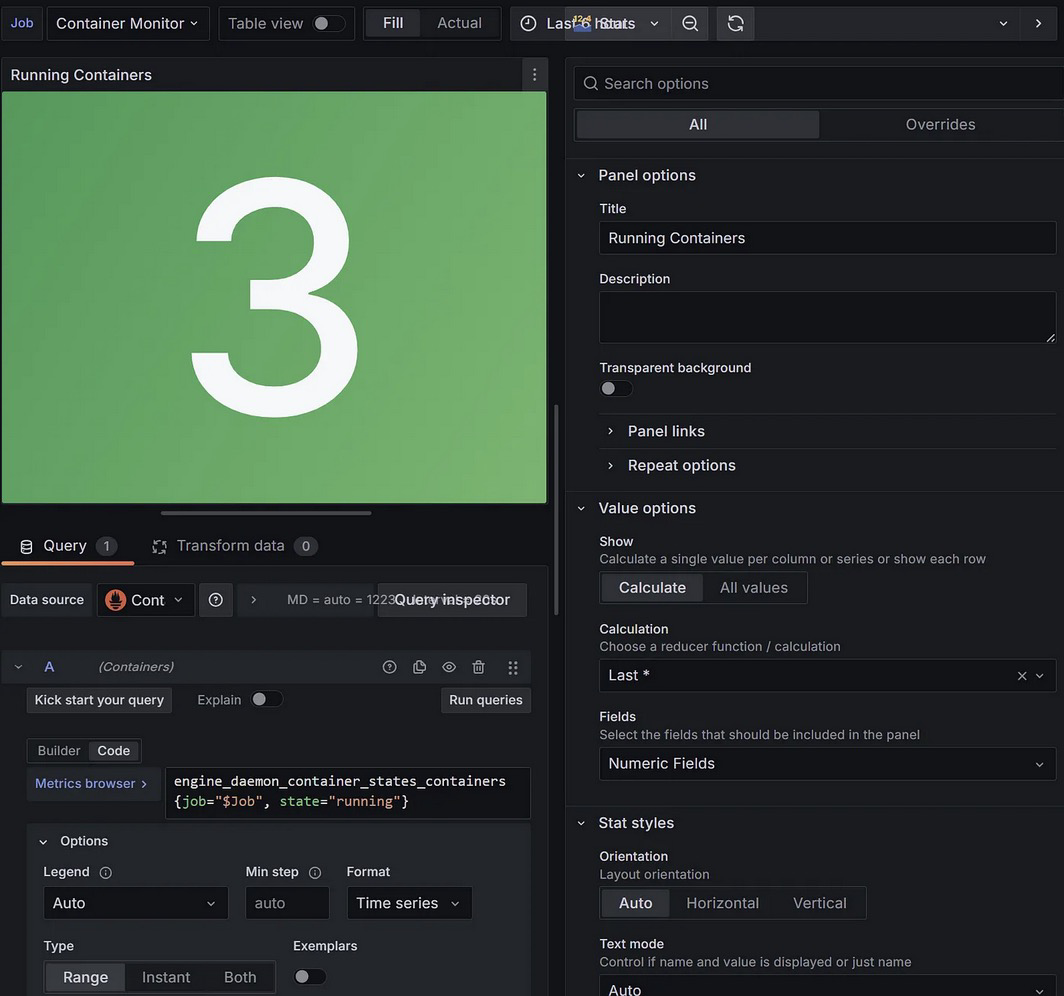Select Calculate under Show
This screenshot has width=1064, height=996.
(x=652, y=588)
